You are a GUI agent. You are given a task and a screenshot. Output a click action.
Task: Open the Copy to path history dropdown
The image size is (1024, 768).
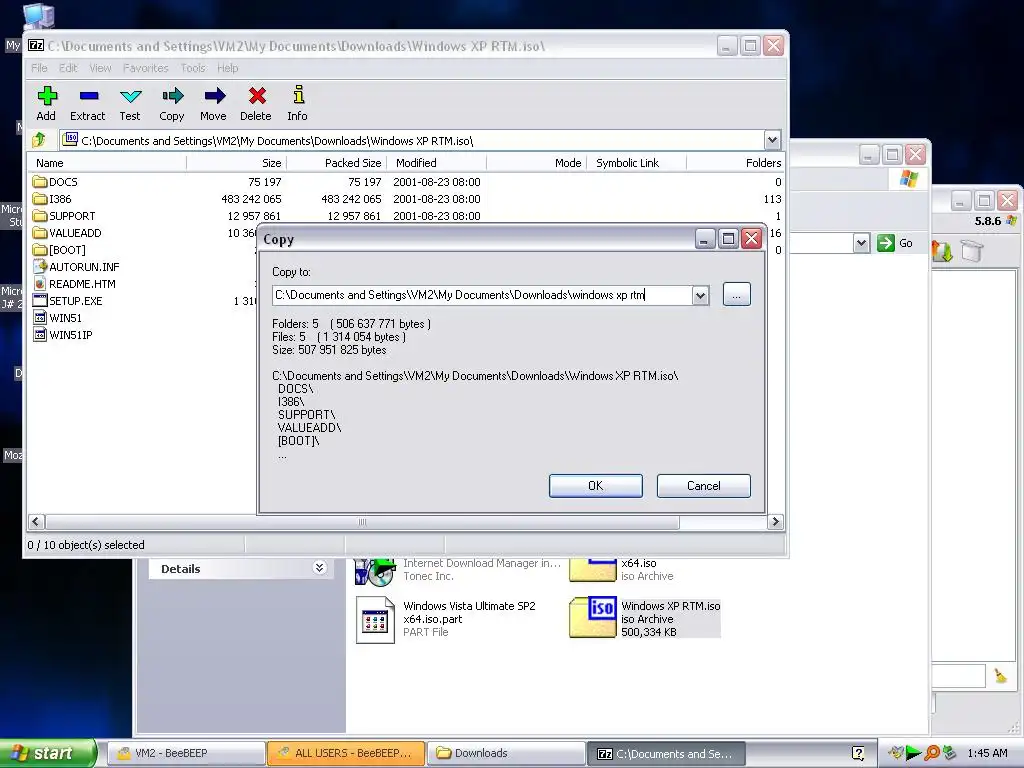tap(700, 295)
